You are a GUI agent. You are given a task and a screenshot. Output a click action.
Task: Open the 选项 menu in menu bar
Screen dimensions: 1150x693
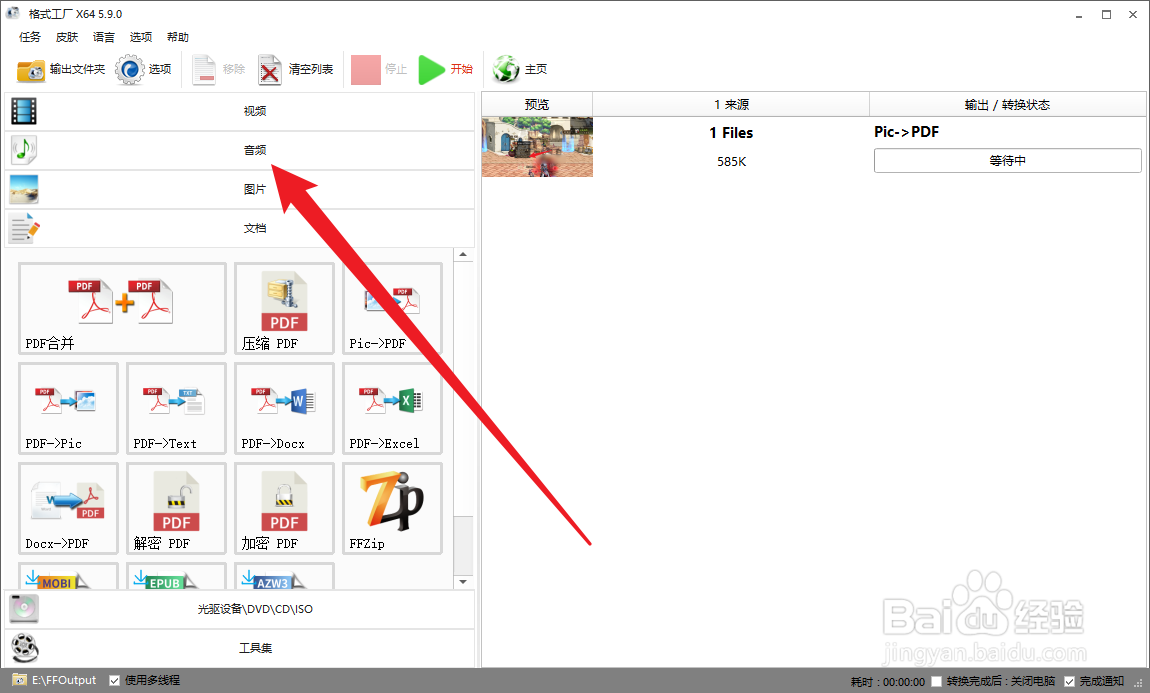(141, 37)
